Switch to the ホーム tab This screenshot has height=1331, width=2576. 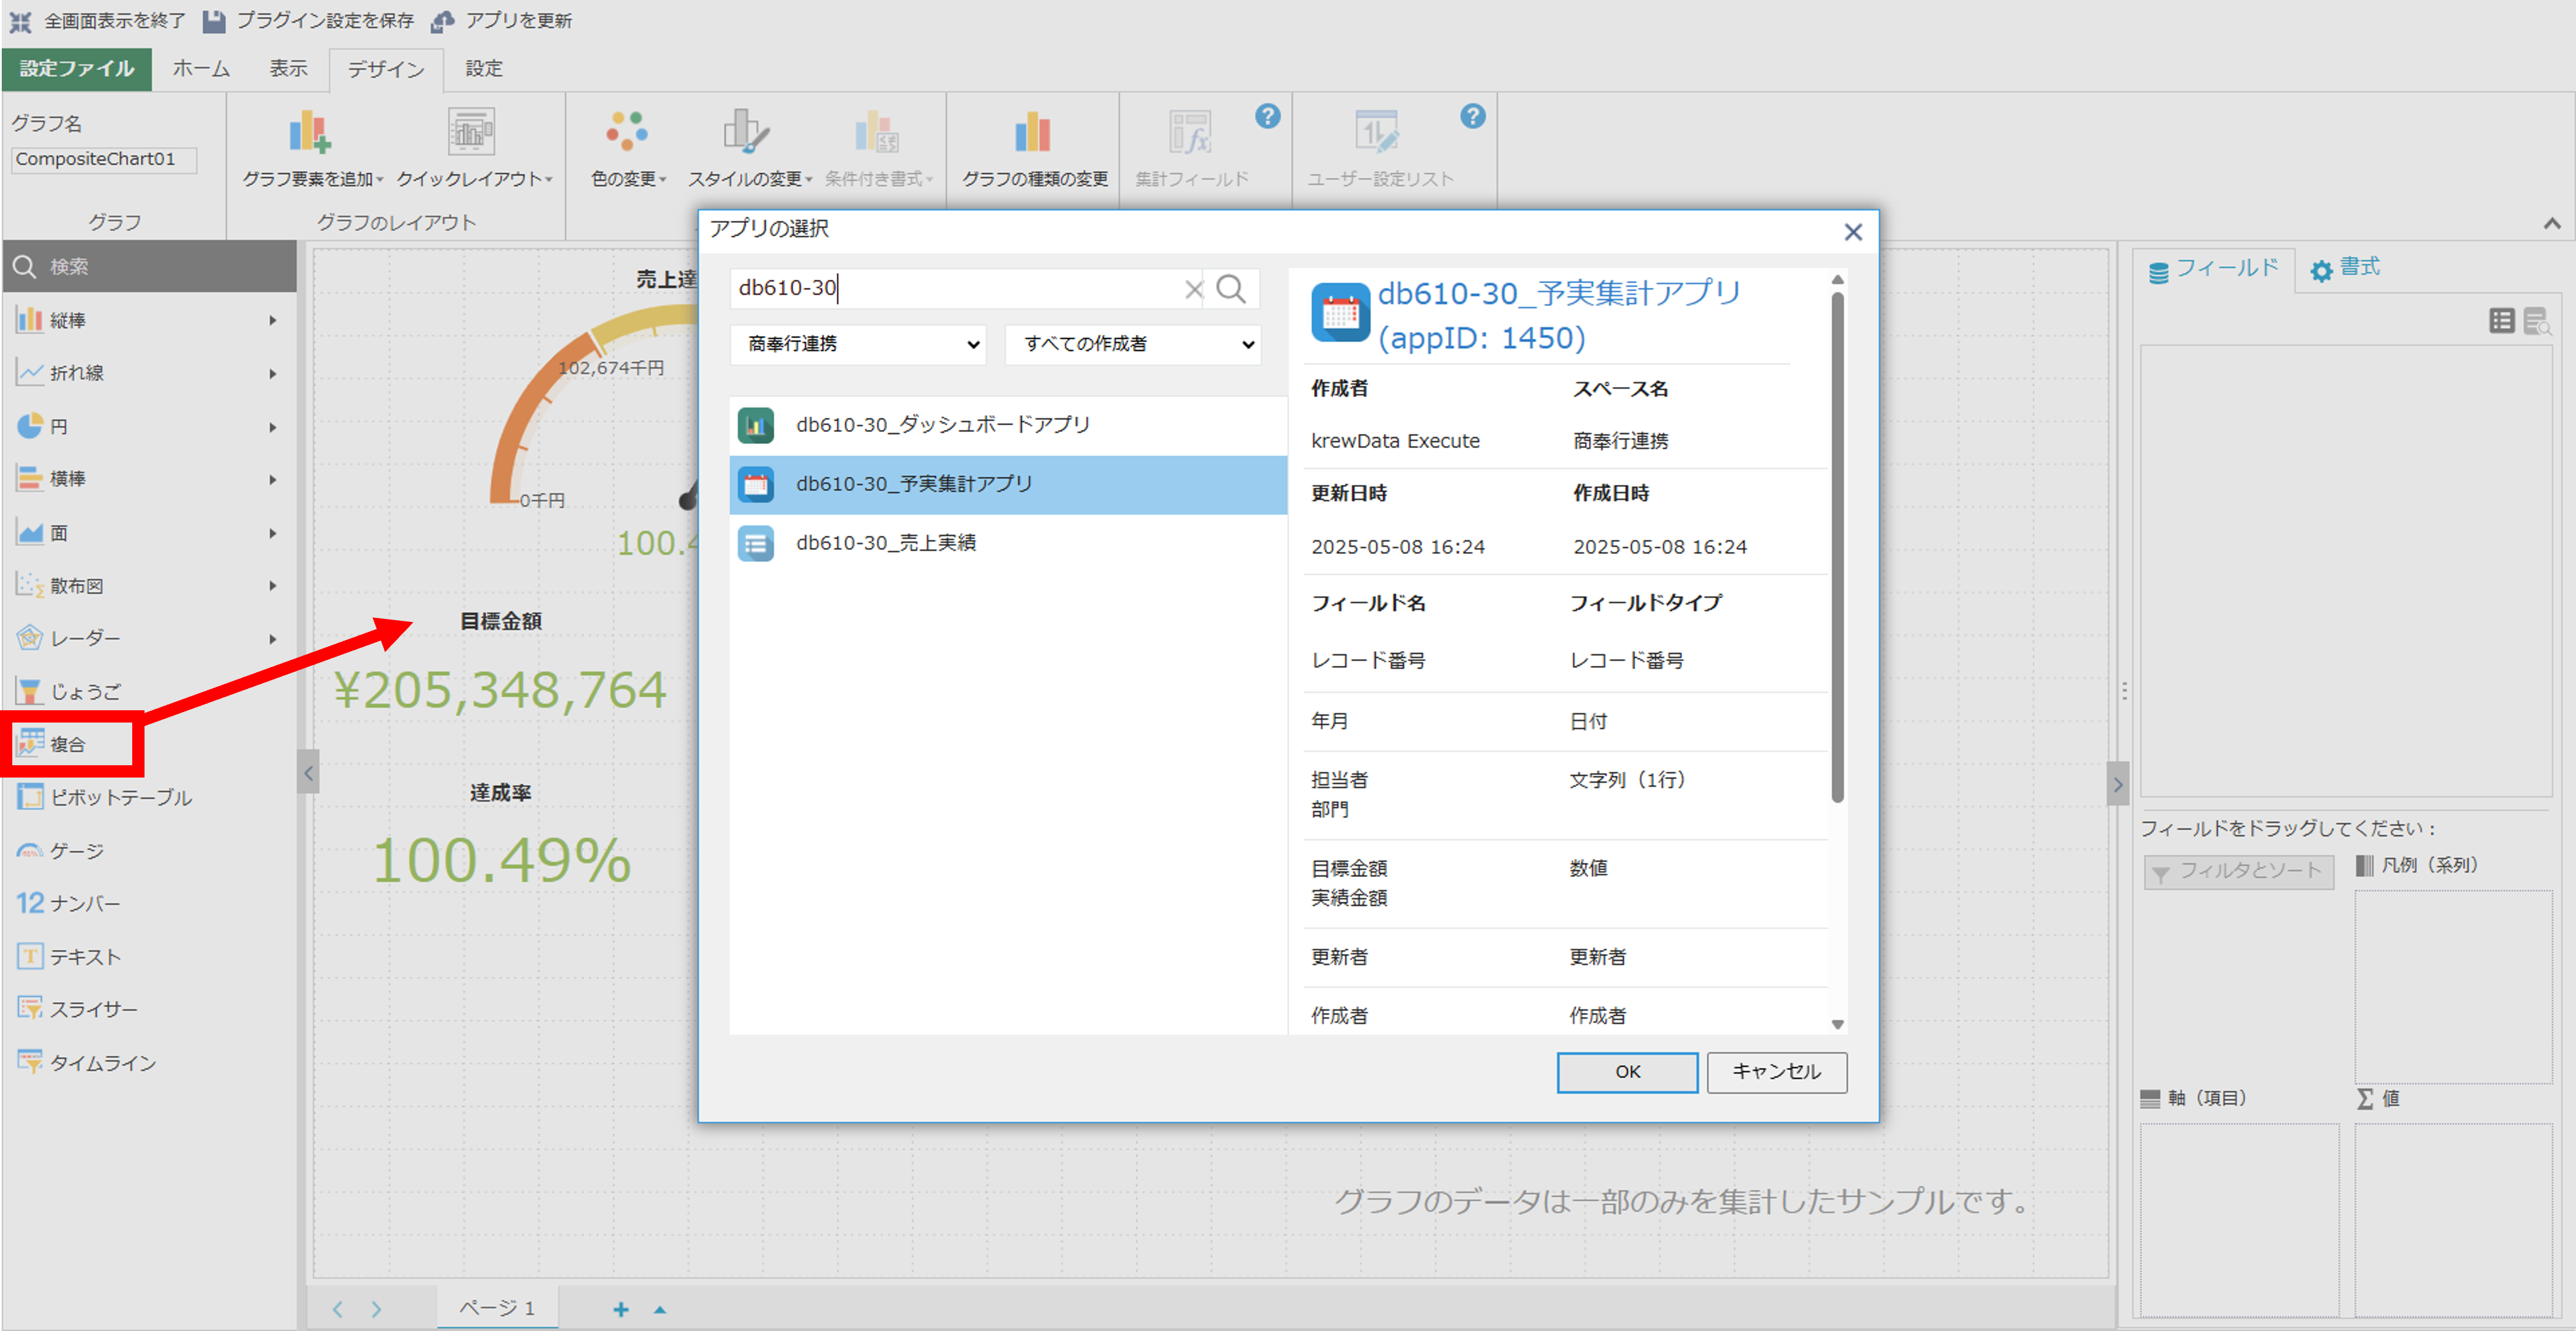tap(201, 69)
